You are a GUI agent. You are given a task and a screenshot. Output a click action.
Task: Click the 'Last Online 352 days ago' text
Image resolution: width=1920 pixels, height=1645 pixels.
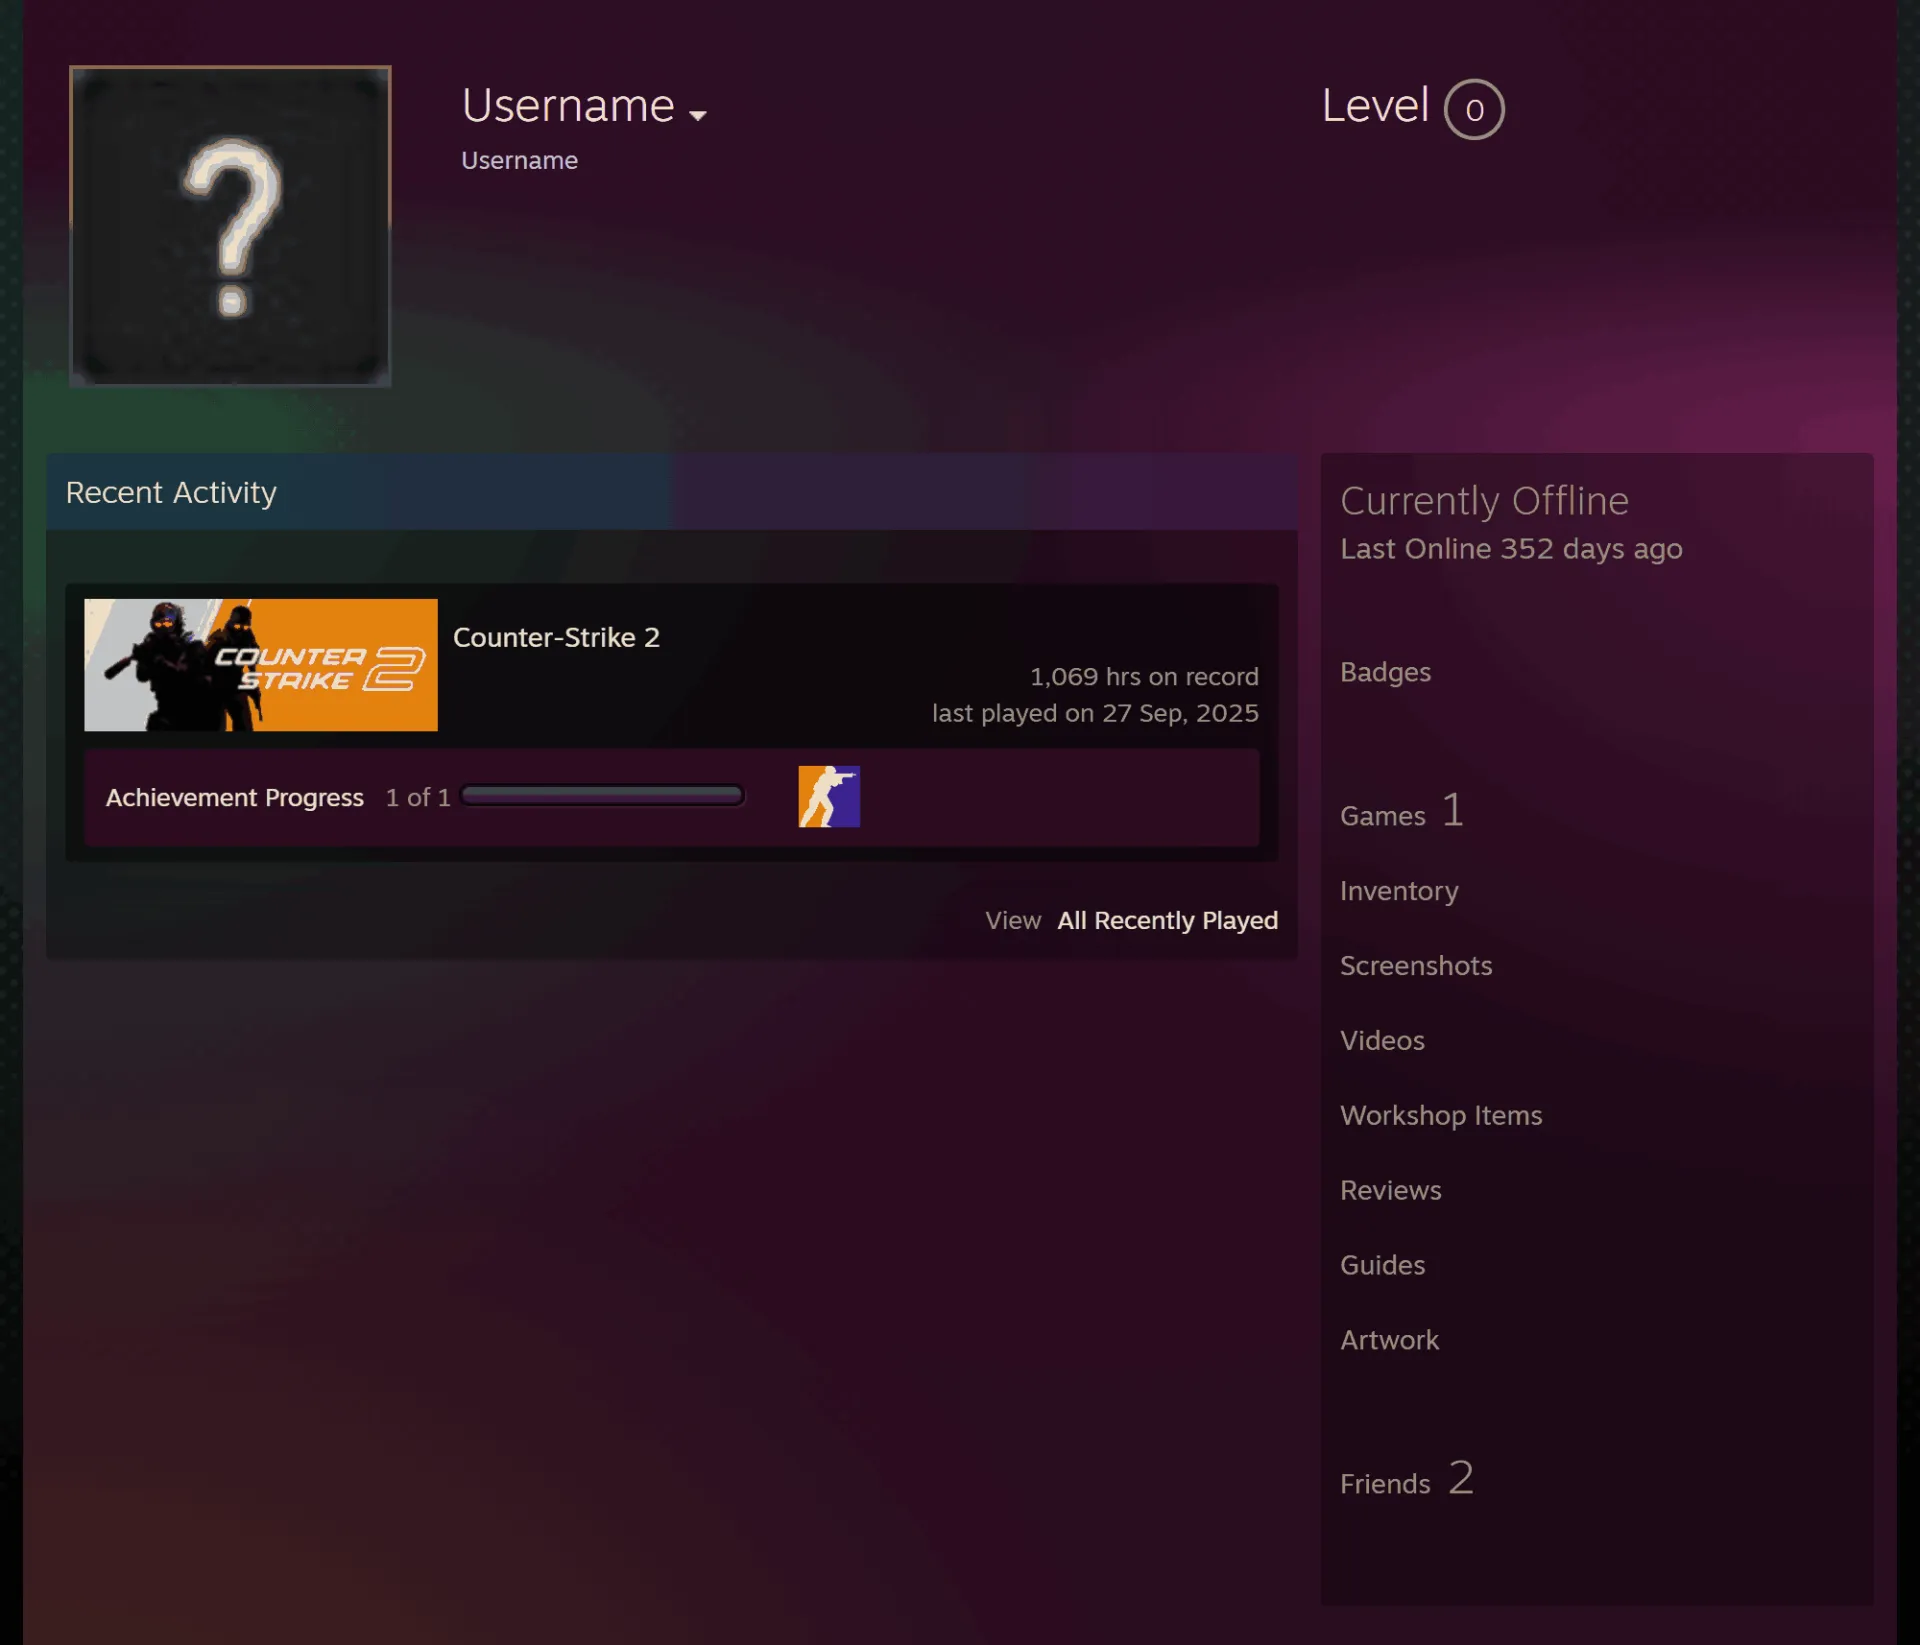[x=1511, y=549]
